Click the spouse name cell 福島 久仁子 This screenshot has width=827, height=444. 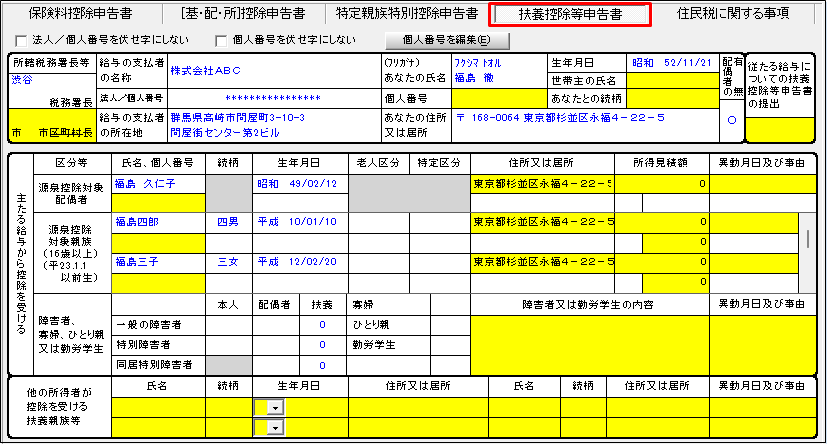tap(157, 184)
